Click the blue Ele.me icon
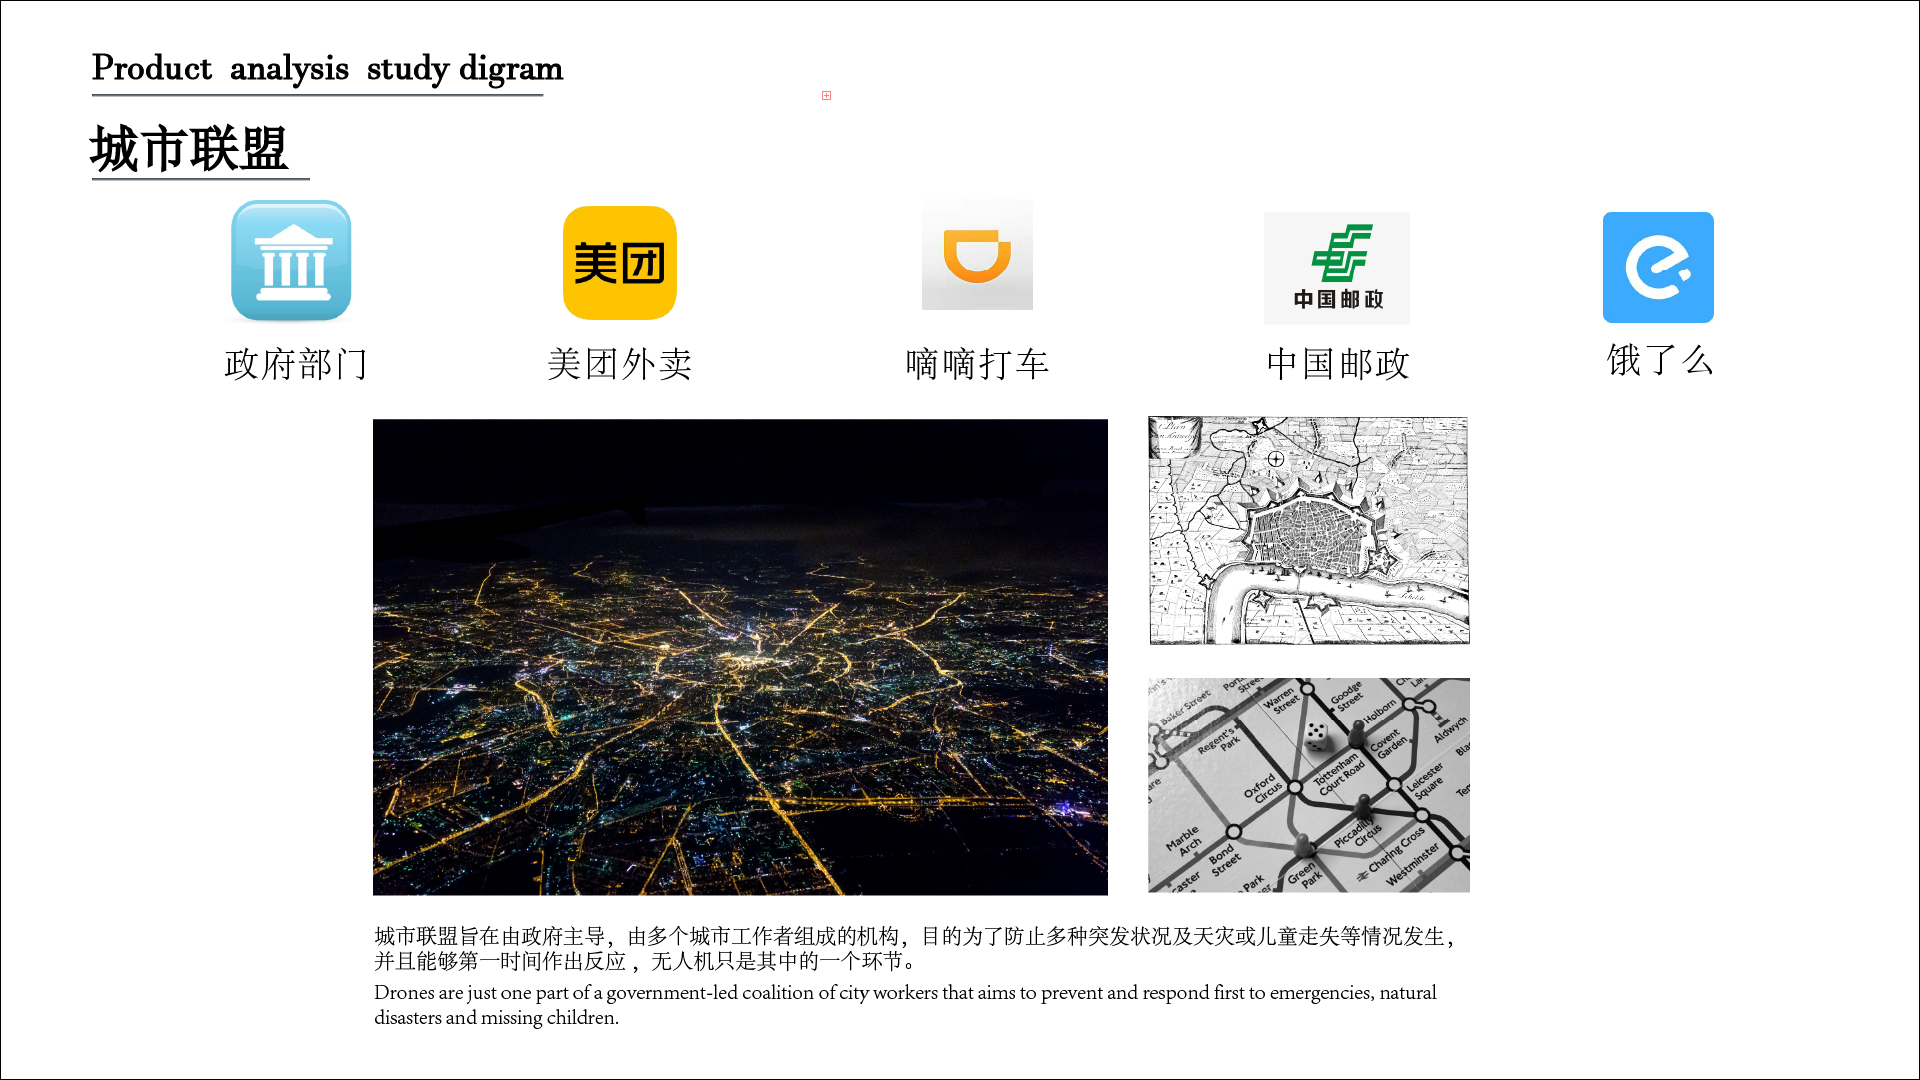 tap(1658, 267)
